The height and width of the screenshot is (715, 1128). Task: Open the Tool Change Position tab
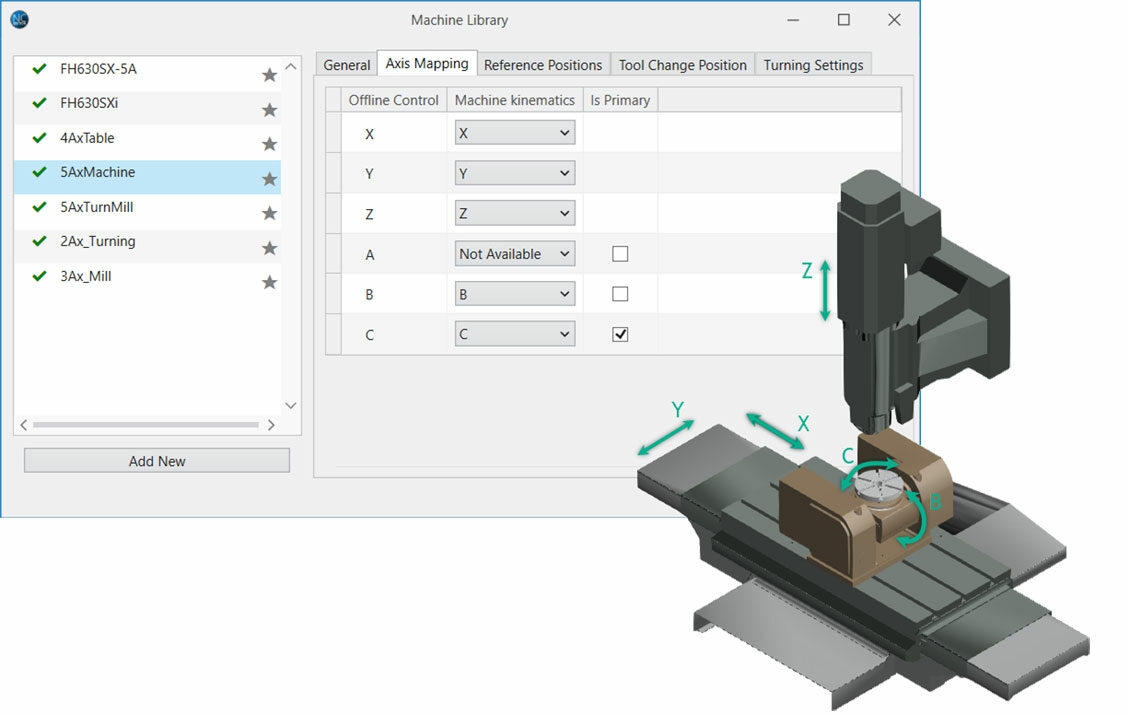pyautogui.click(x=682, y=65)
